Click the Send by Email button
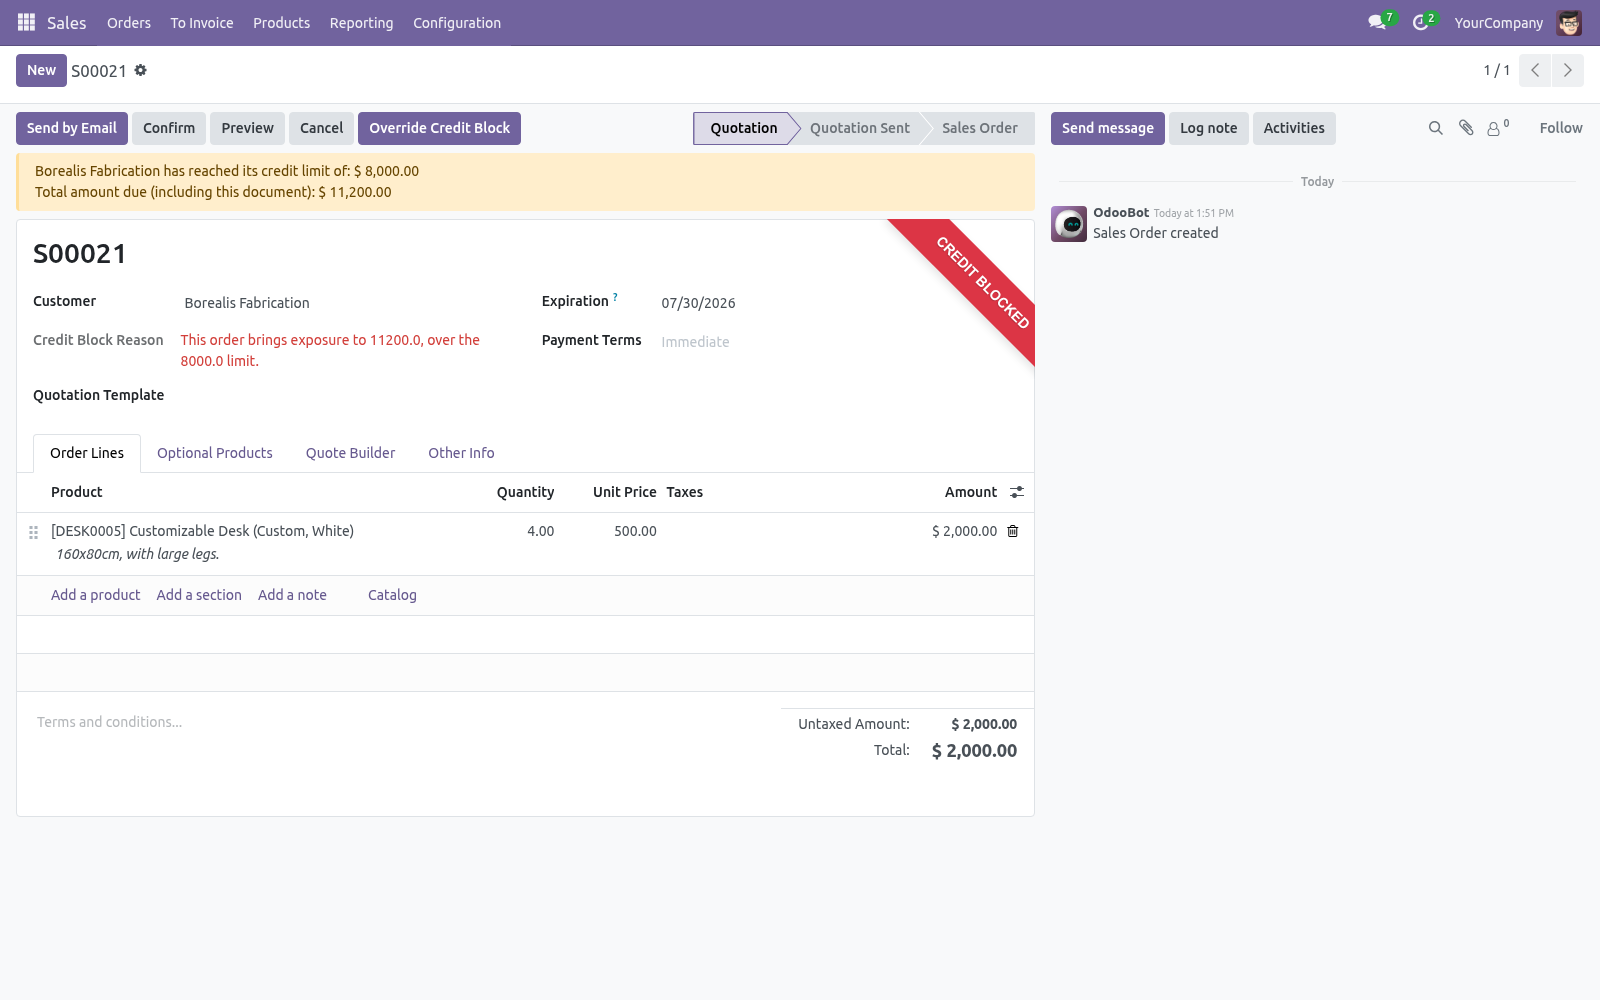The height and width of the screenshot is (1000, 1600). pos(72,128)
